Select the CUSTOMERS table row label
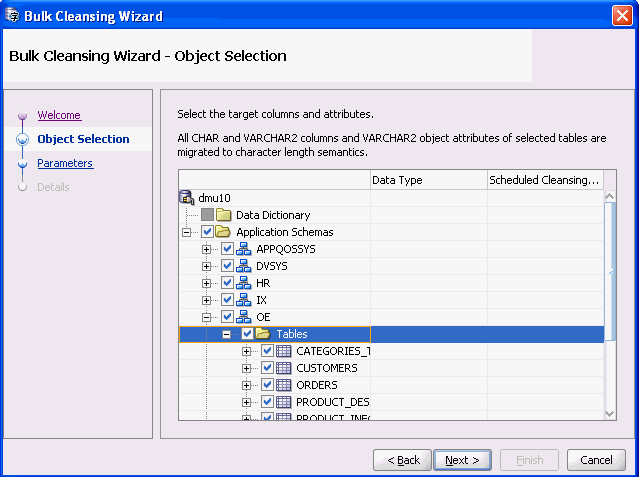Screen dimensions: 639x477 pyautogui.click(x=326, y=368)
